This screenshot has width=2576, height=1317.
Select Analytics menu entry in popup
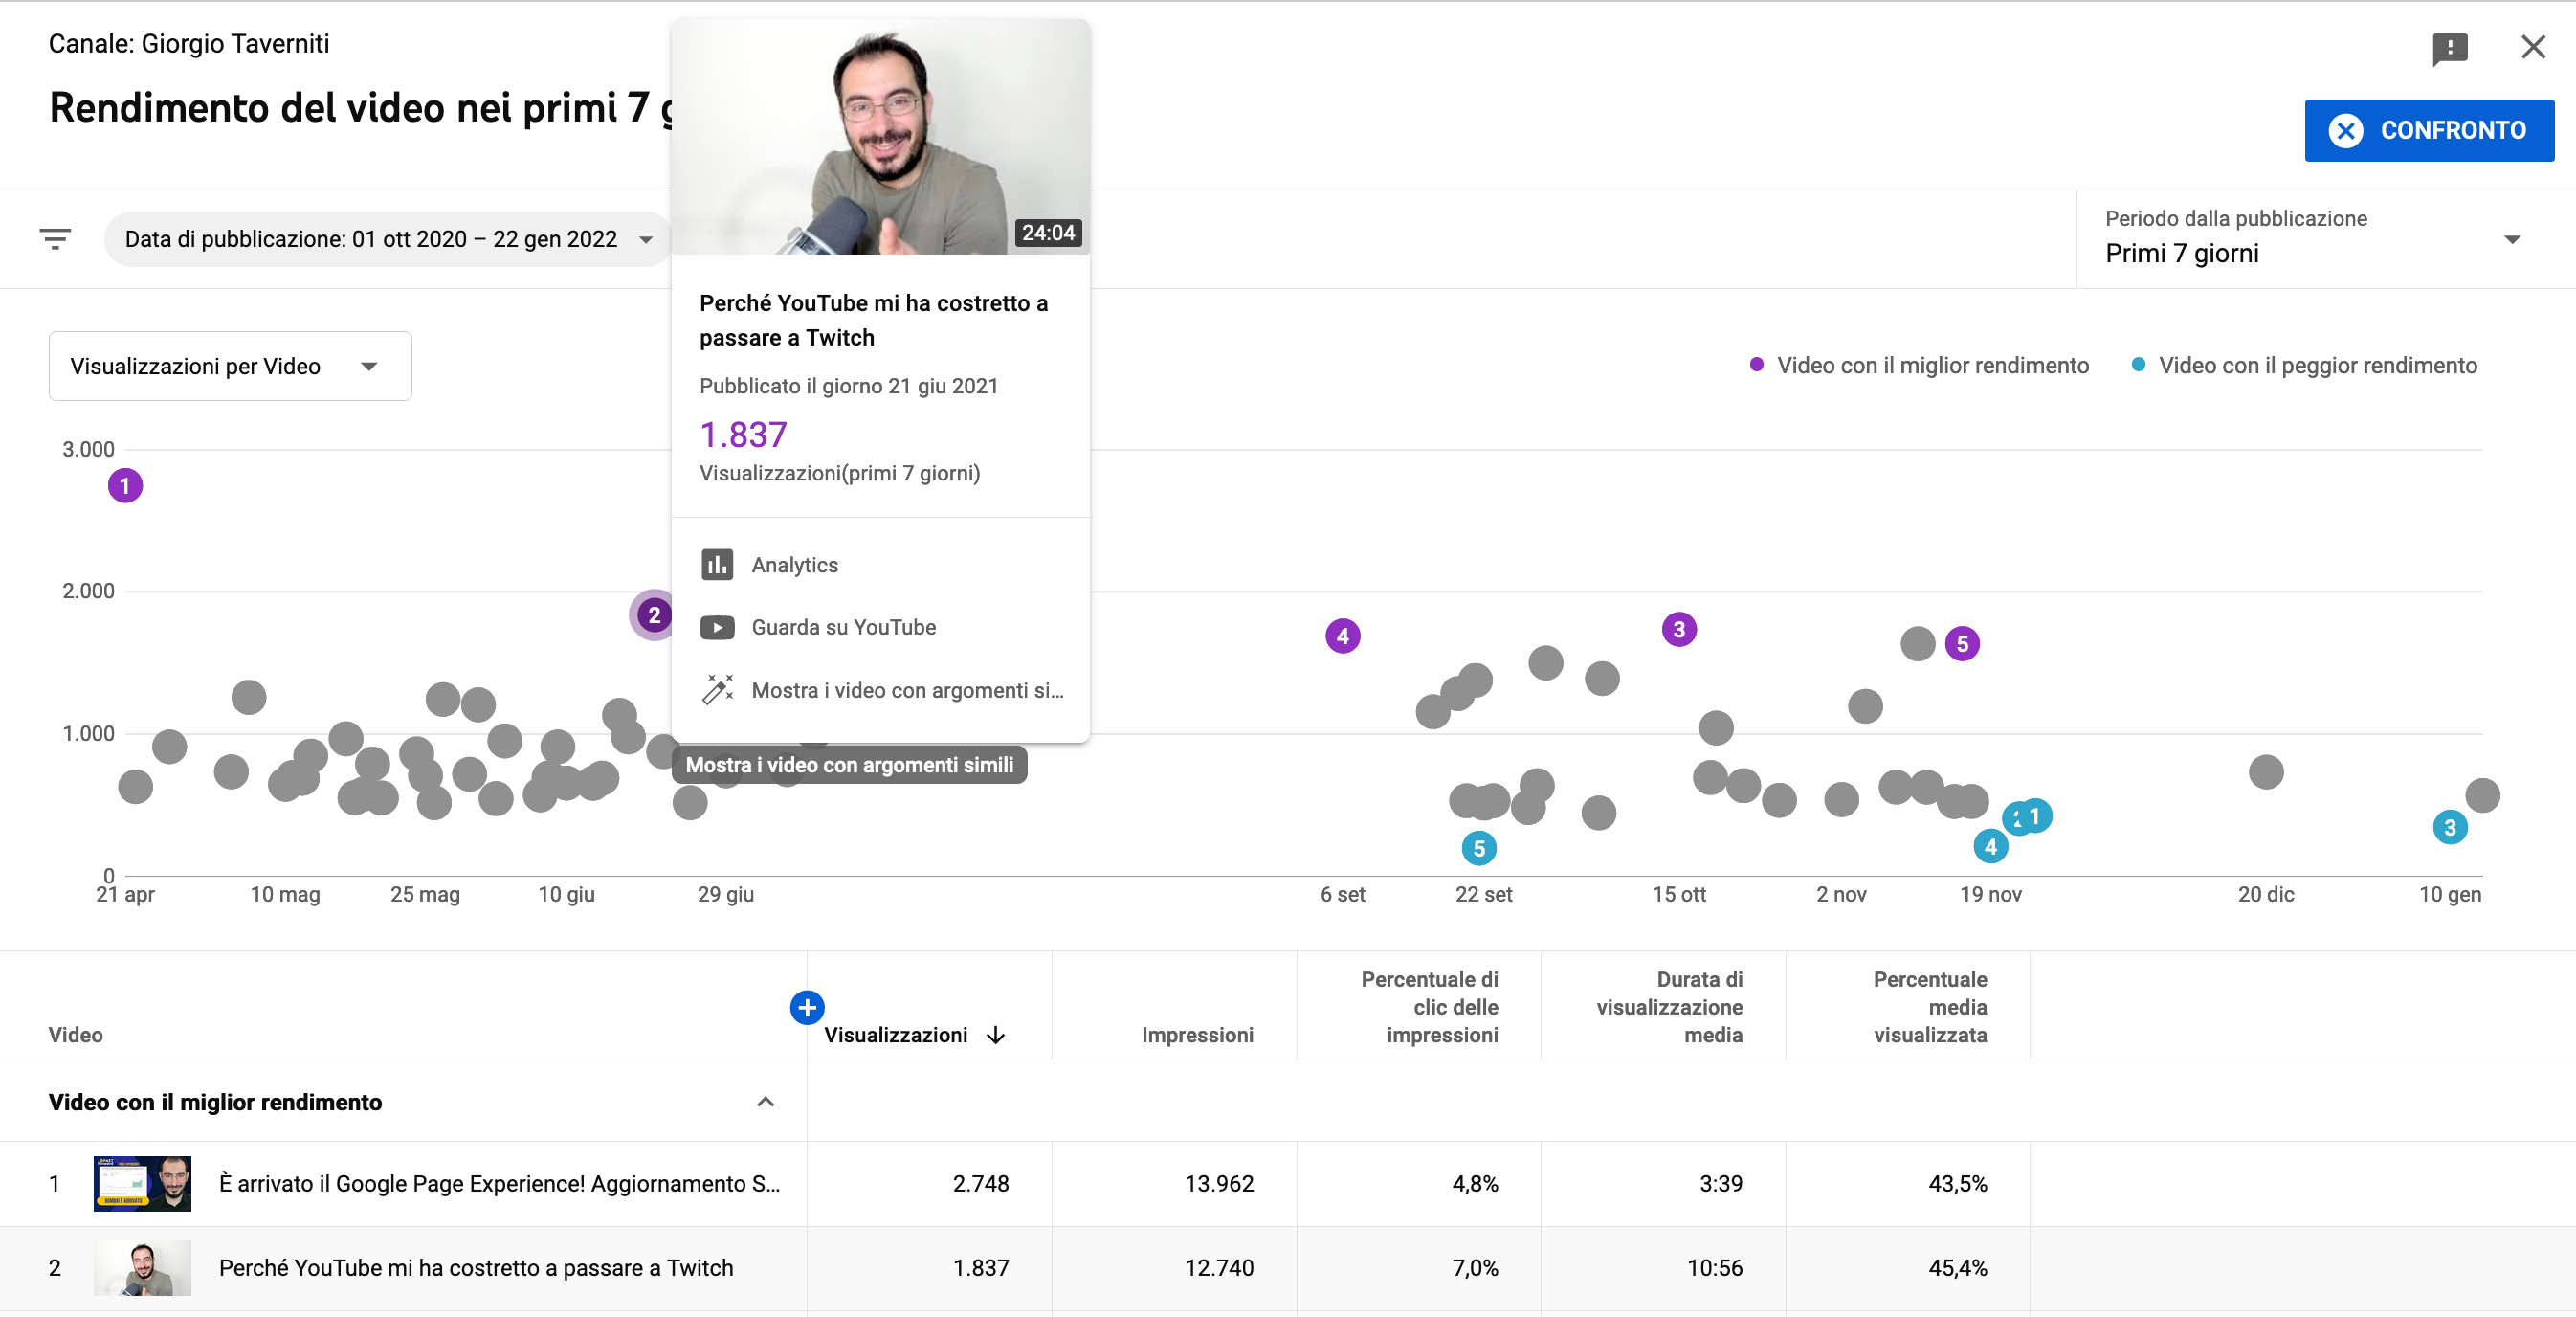880,564
